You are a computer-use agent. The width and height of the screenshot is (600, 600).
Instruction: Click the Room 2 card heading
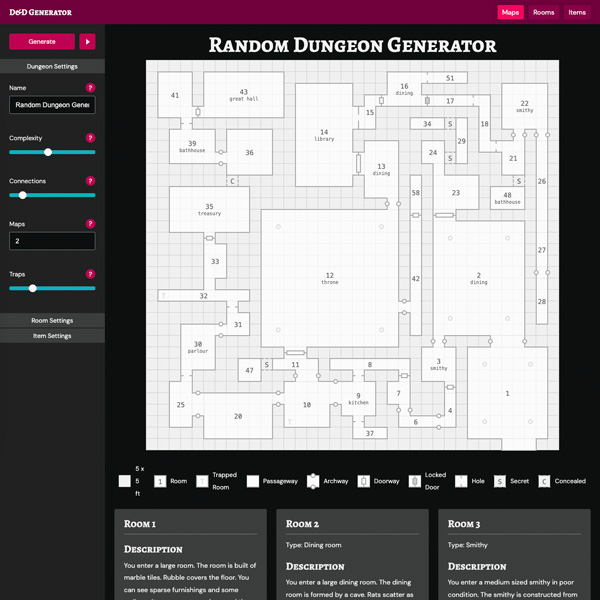coord(302,524)
